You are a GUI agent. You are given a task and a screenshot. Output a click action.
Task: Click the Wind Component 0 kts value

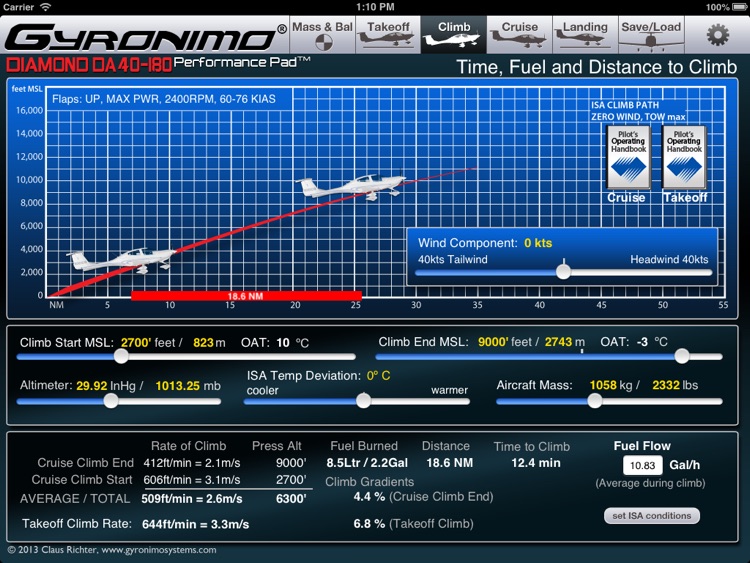coord(538,243)
